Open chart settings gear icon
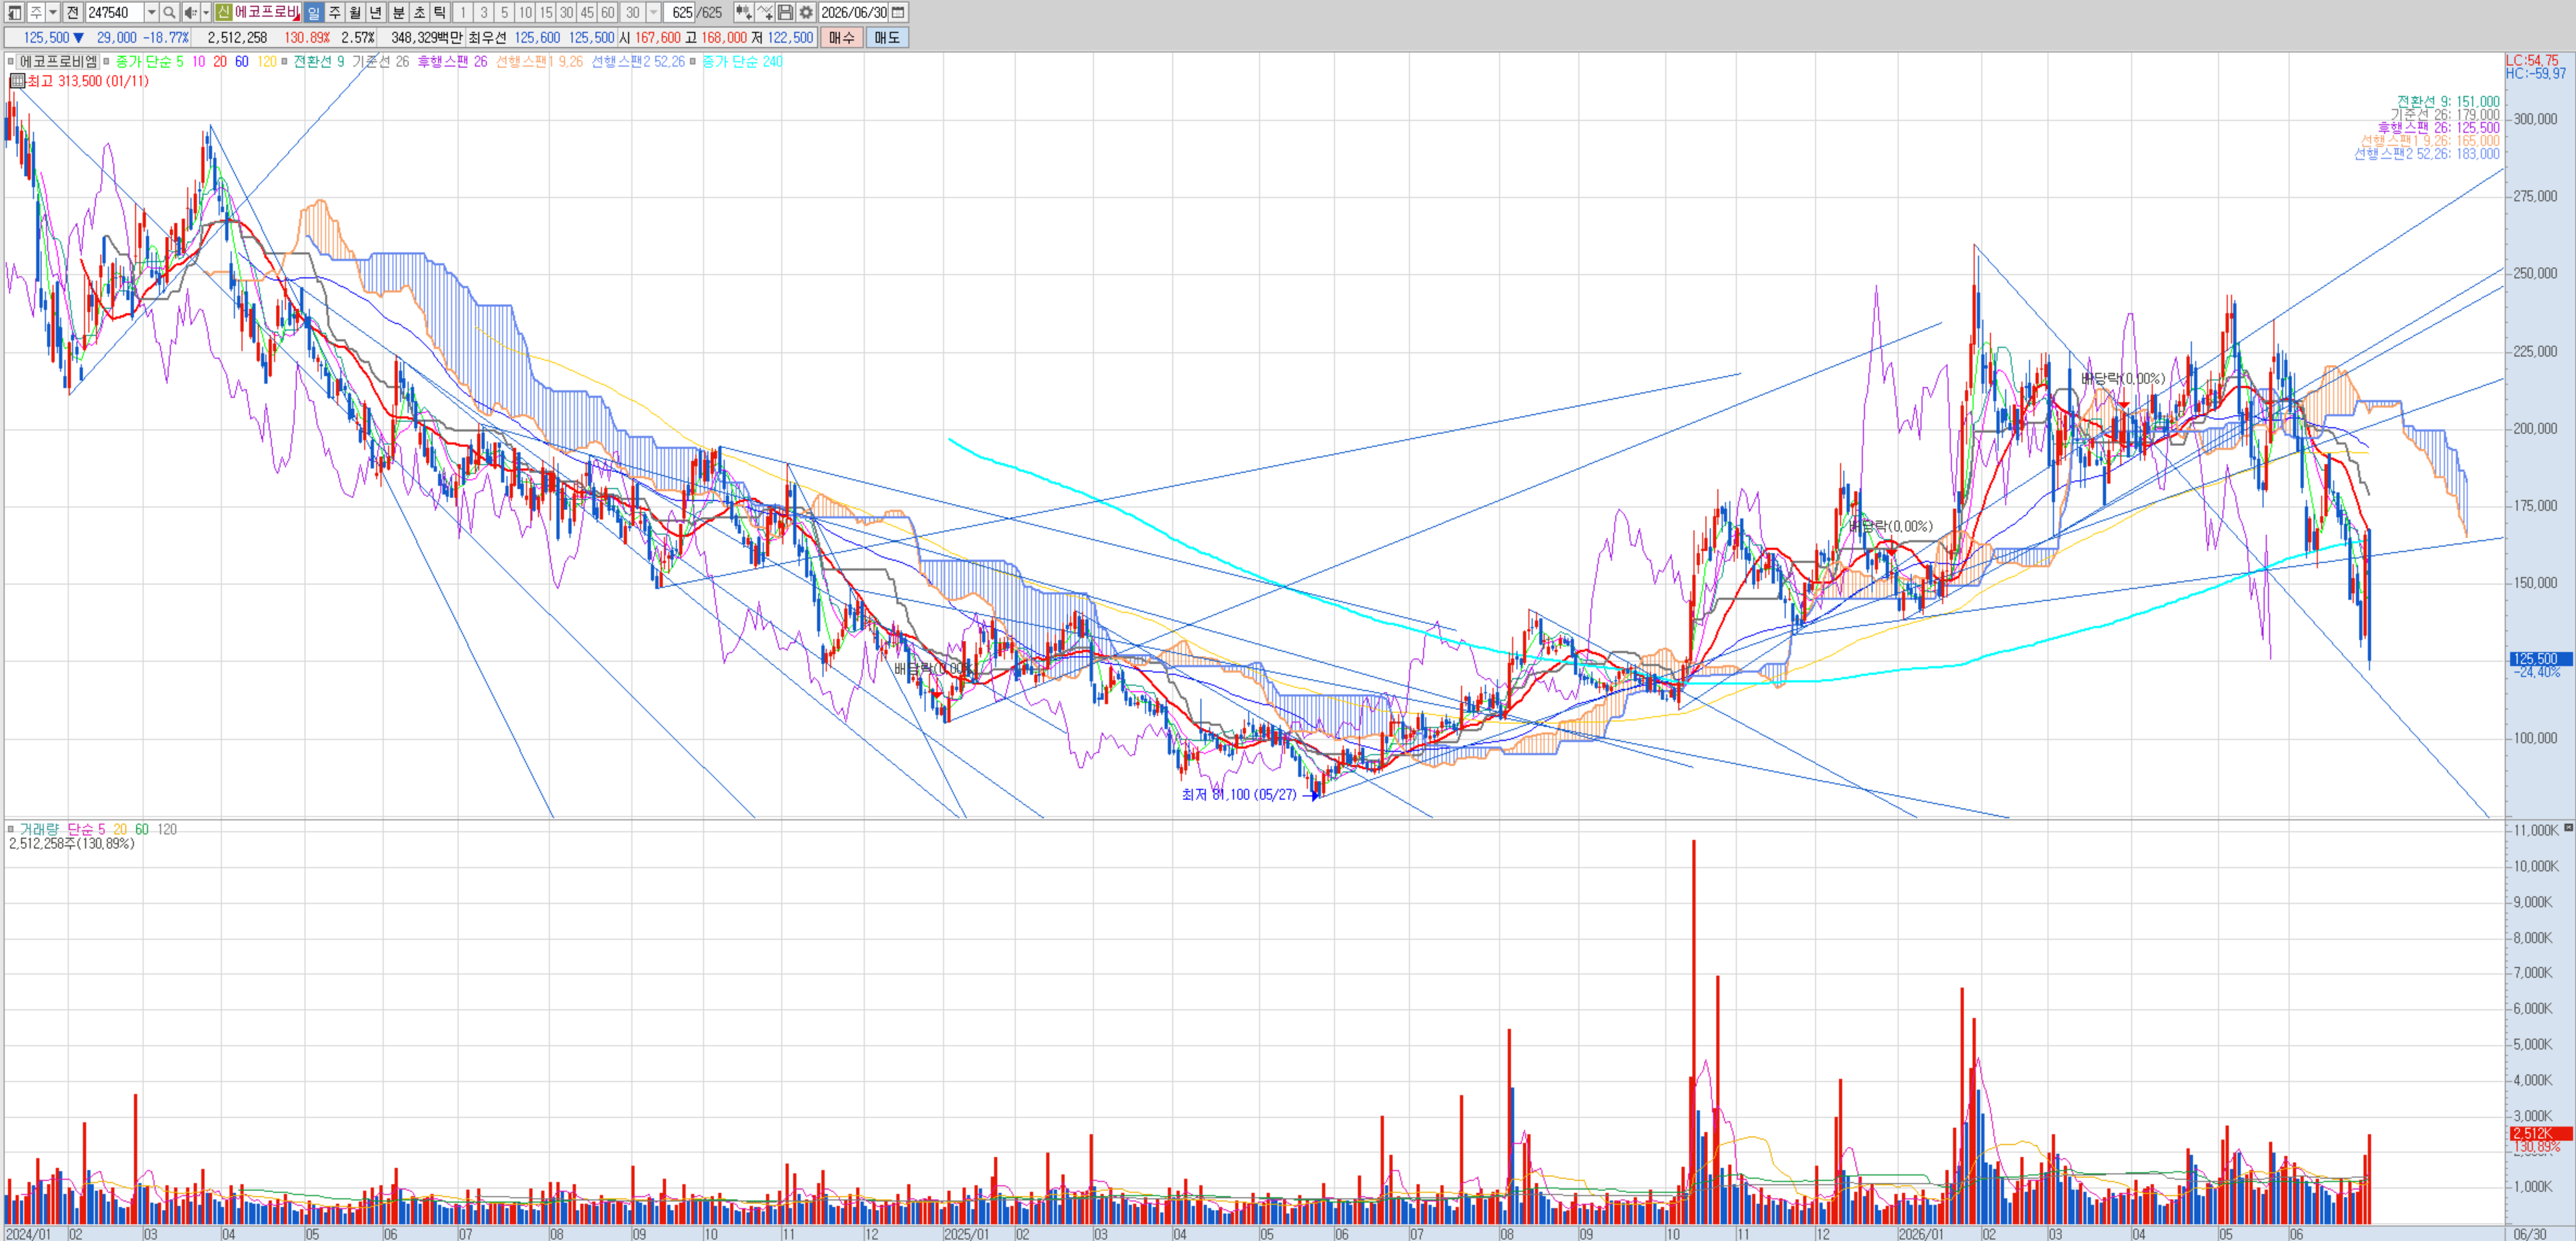The height and width of the screenshot is (1241, 2576). point(806,12)
